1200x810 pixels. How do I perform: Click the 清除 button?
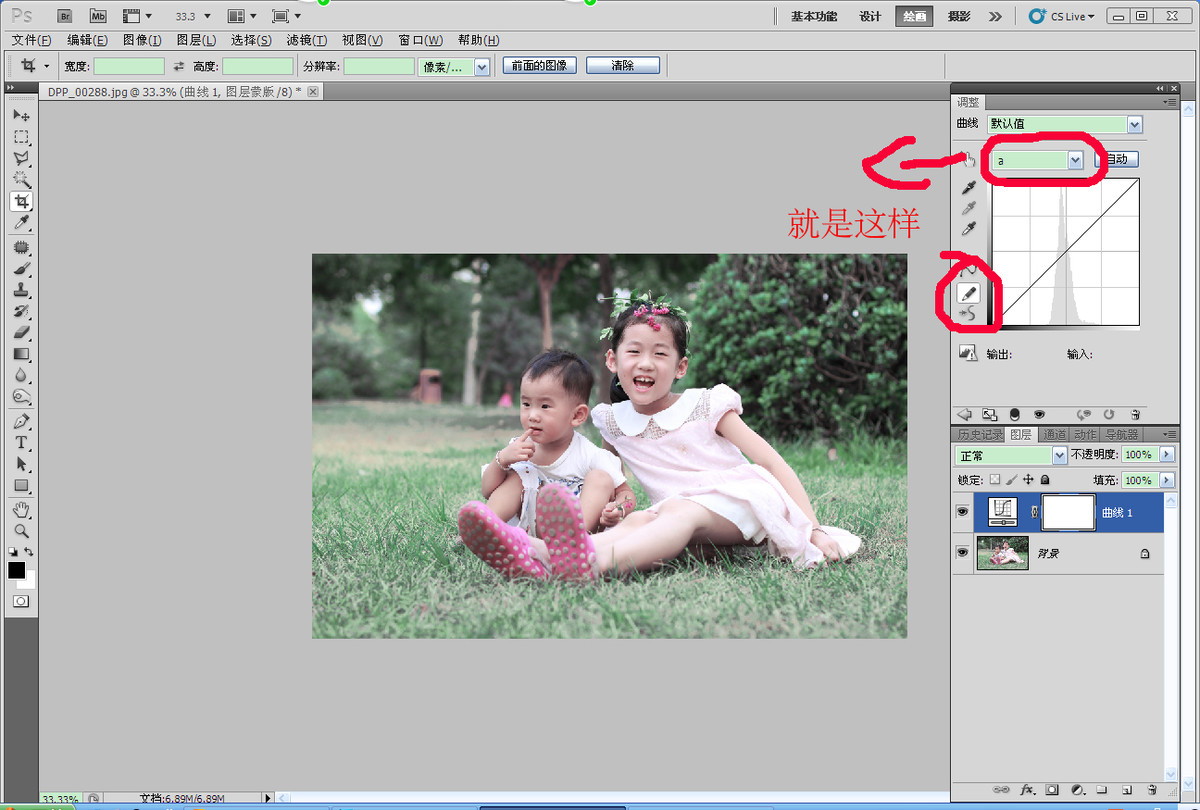tap(622, 65)
